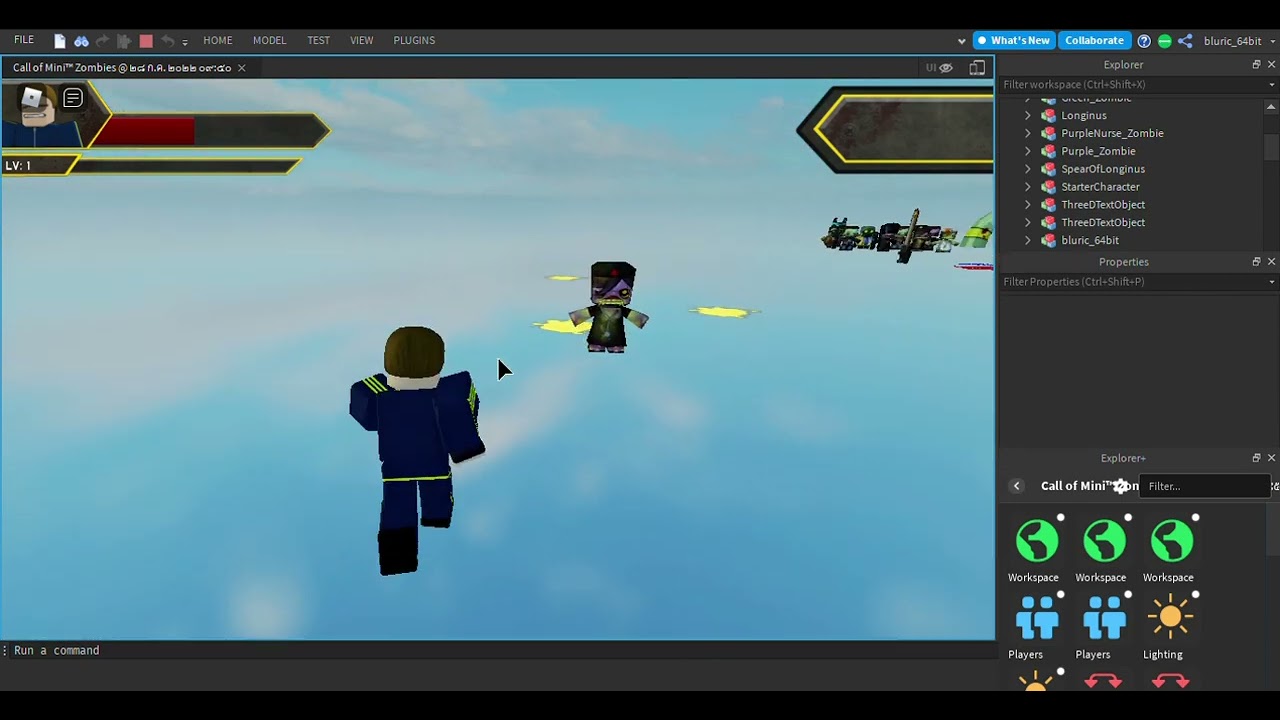Click the Undo arrow icon

coord(167,41)
